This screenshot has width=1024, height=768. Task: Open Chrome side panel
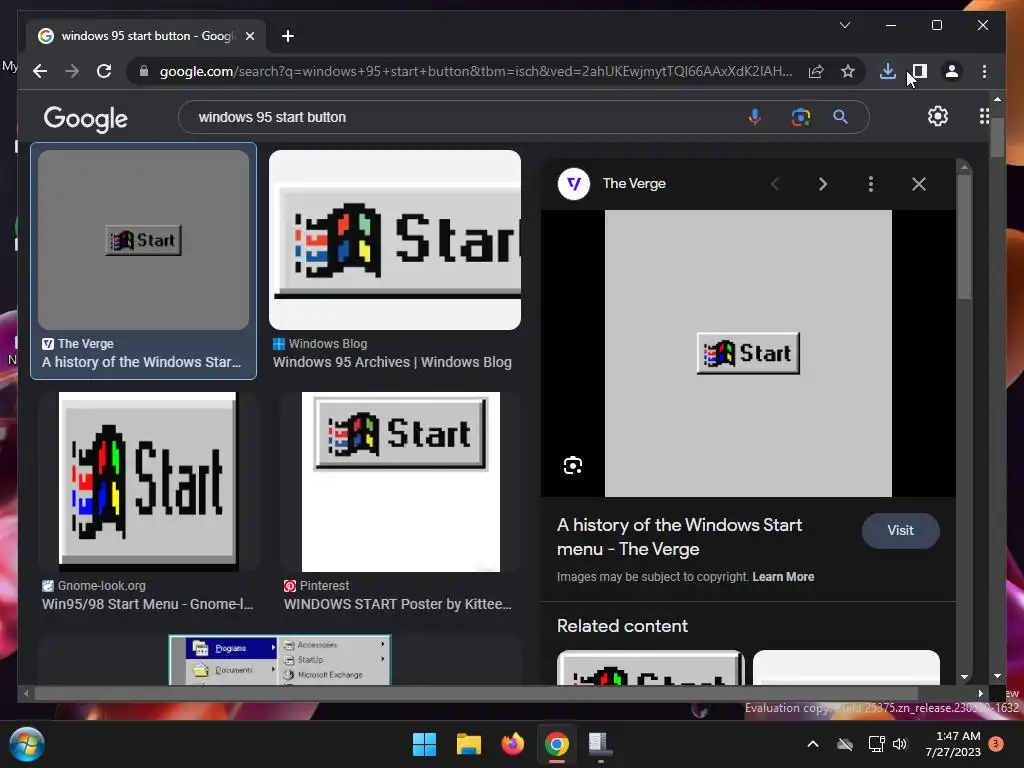coord(920,71)
